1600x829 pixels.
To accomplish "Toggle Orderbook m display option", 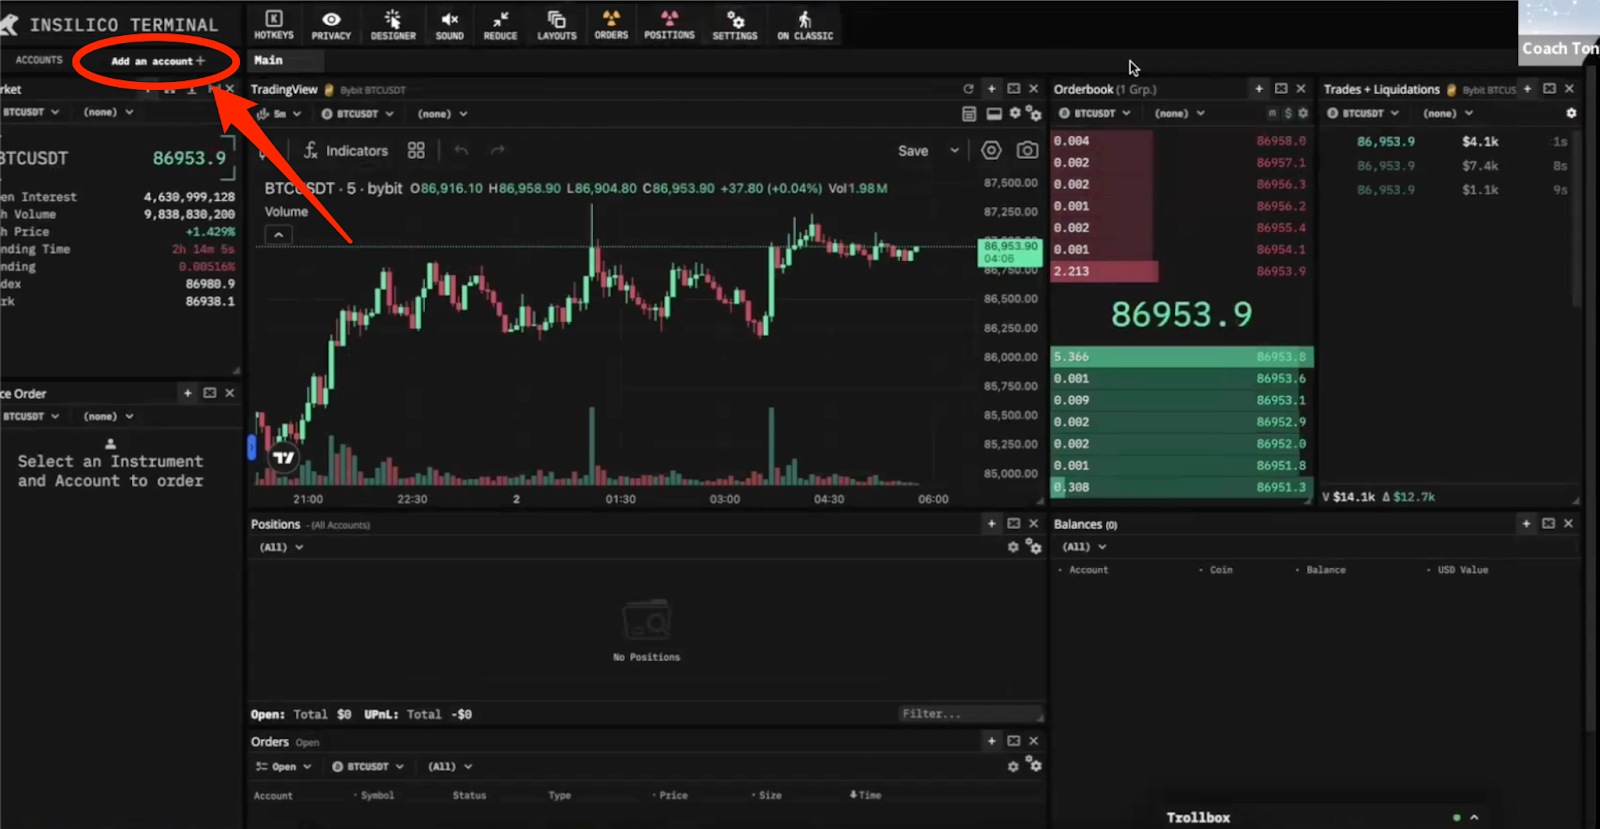I will click(1272, 113).
